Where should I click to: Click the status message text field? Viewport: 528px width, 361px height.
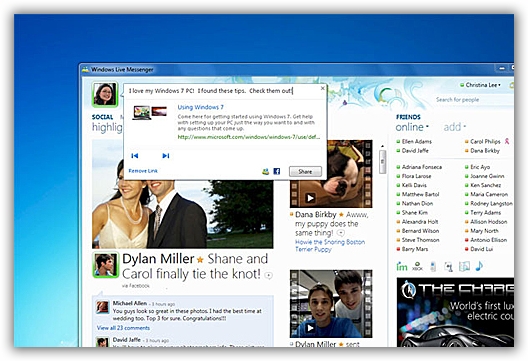[x=222, y=91]
